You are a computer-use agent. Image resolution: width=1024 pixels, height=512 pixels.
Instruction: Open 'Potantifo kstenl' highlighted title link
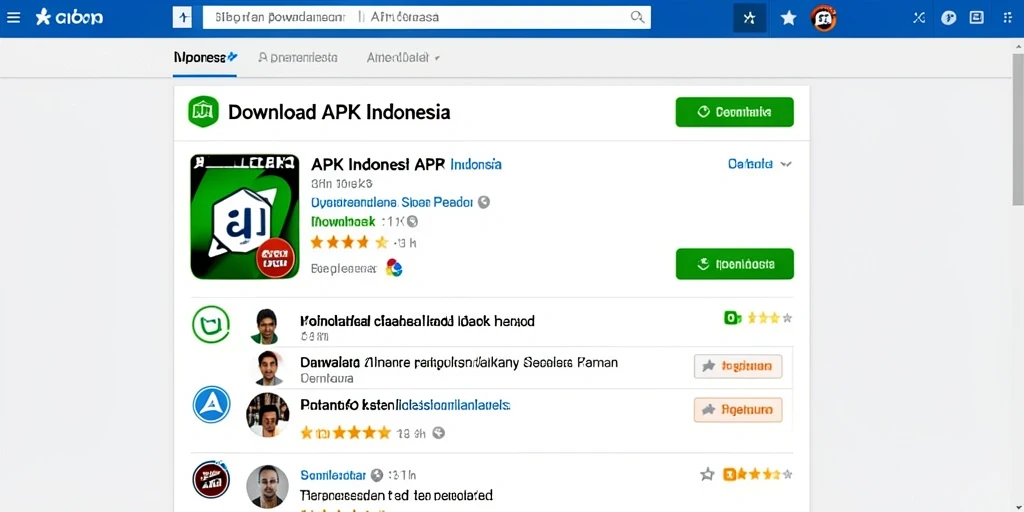click(405, 406)
